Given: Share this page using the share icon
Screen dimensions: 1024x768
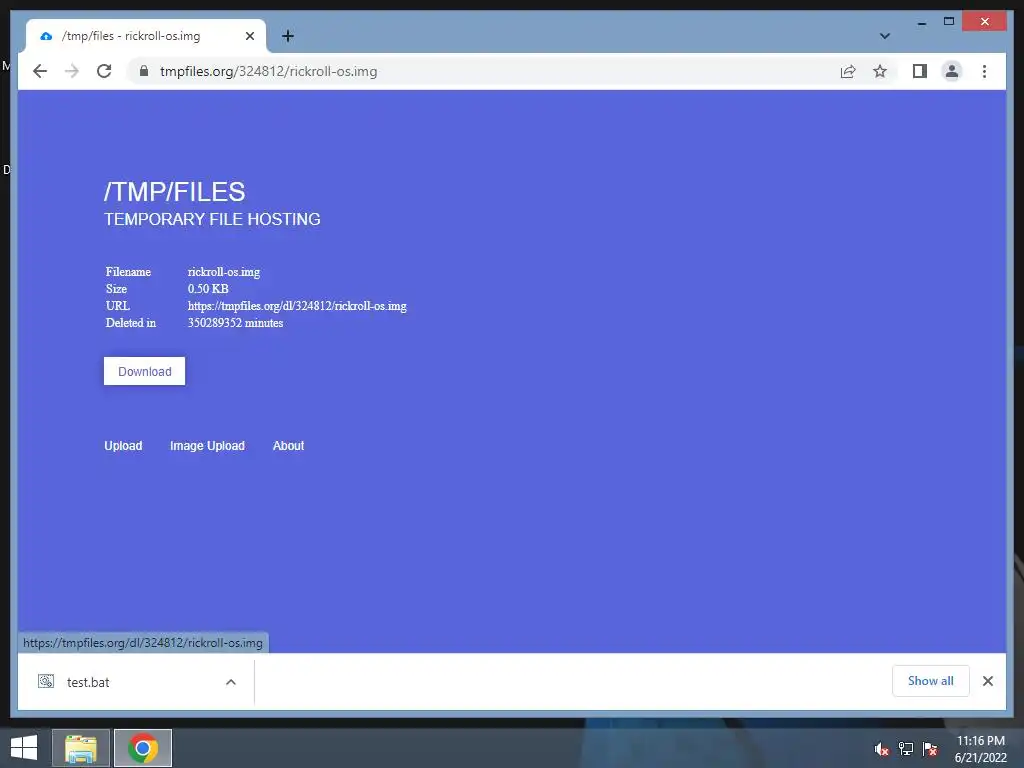Looking at the screenshot, I should click(x=848, y=71).
